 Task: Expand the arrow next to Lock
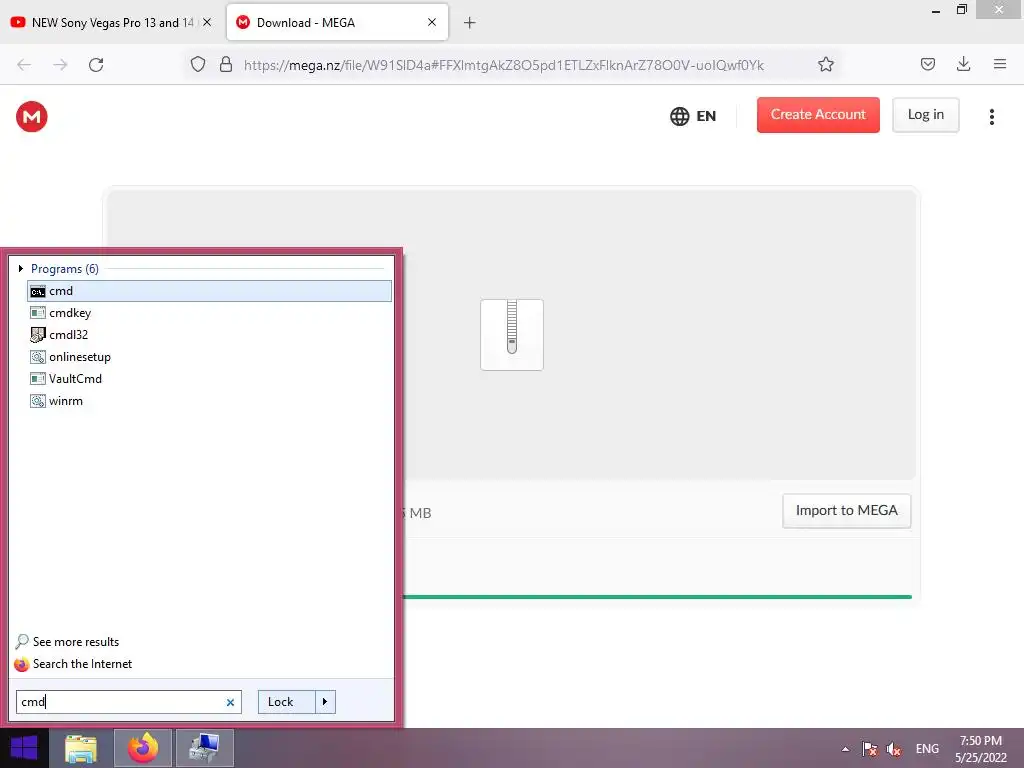(325, 702)
